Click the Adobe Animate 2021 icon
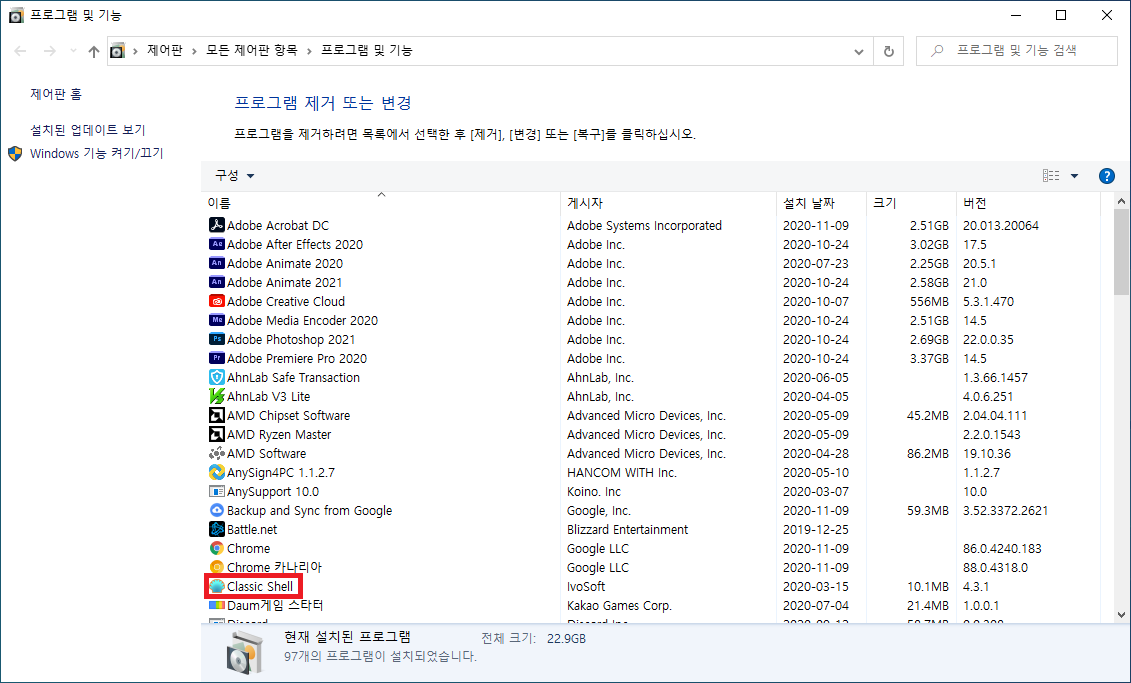This screenshot has height=683, width=1131. point(216,282)
